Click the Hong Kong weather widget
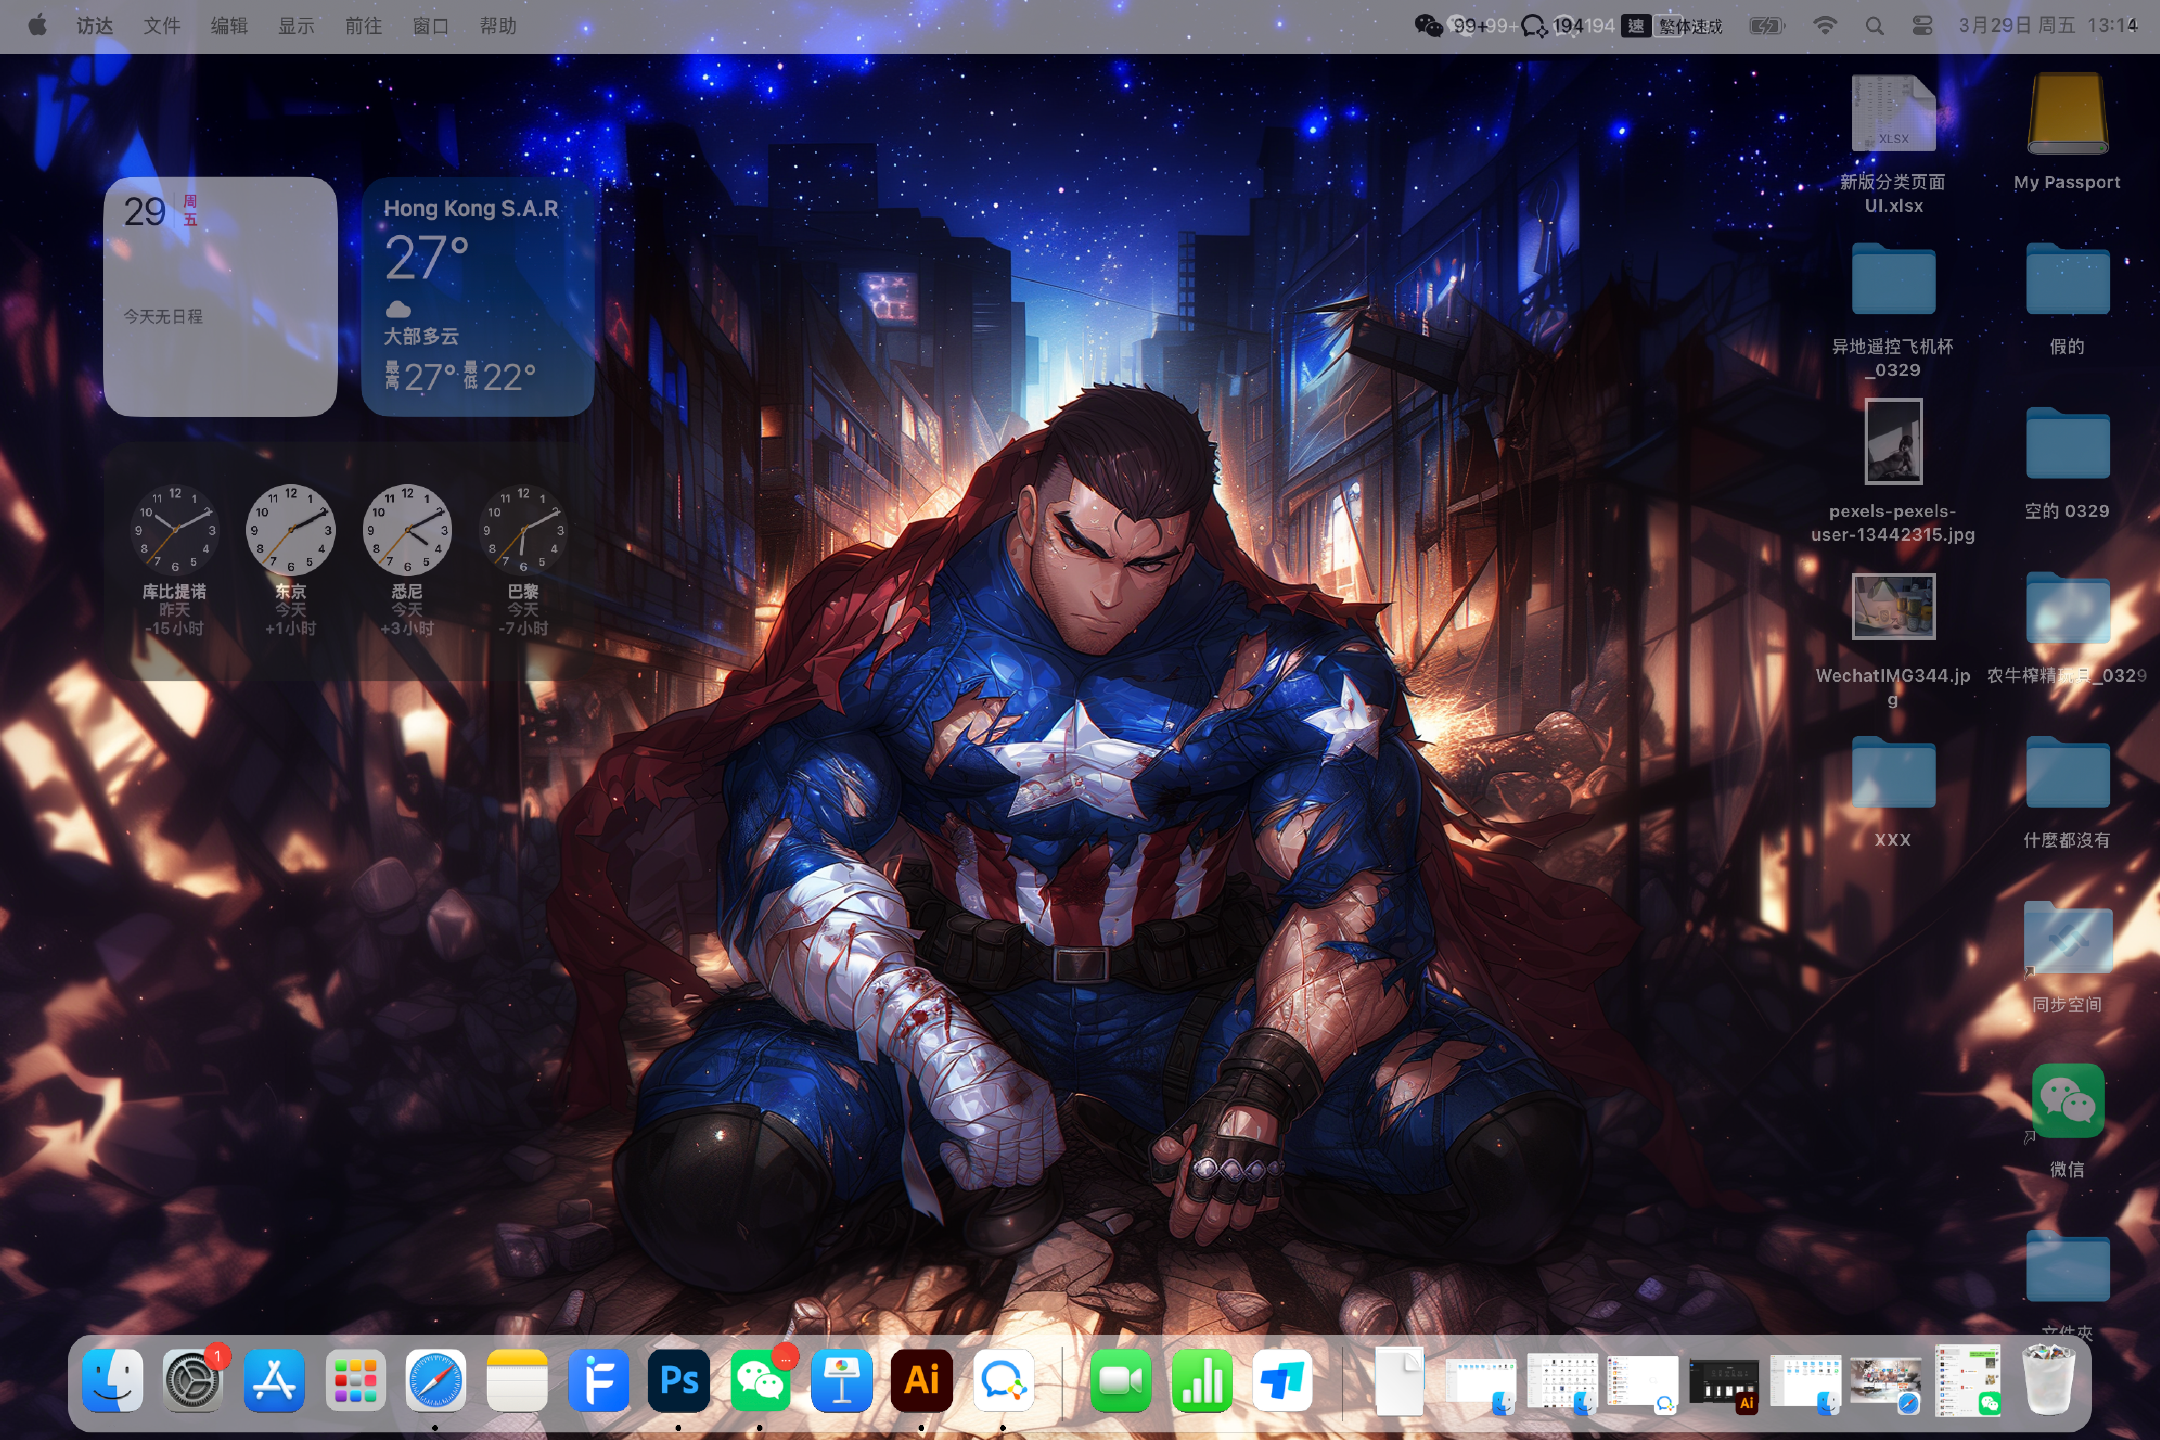 point(477,297)
